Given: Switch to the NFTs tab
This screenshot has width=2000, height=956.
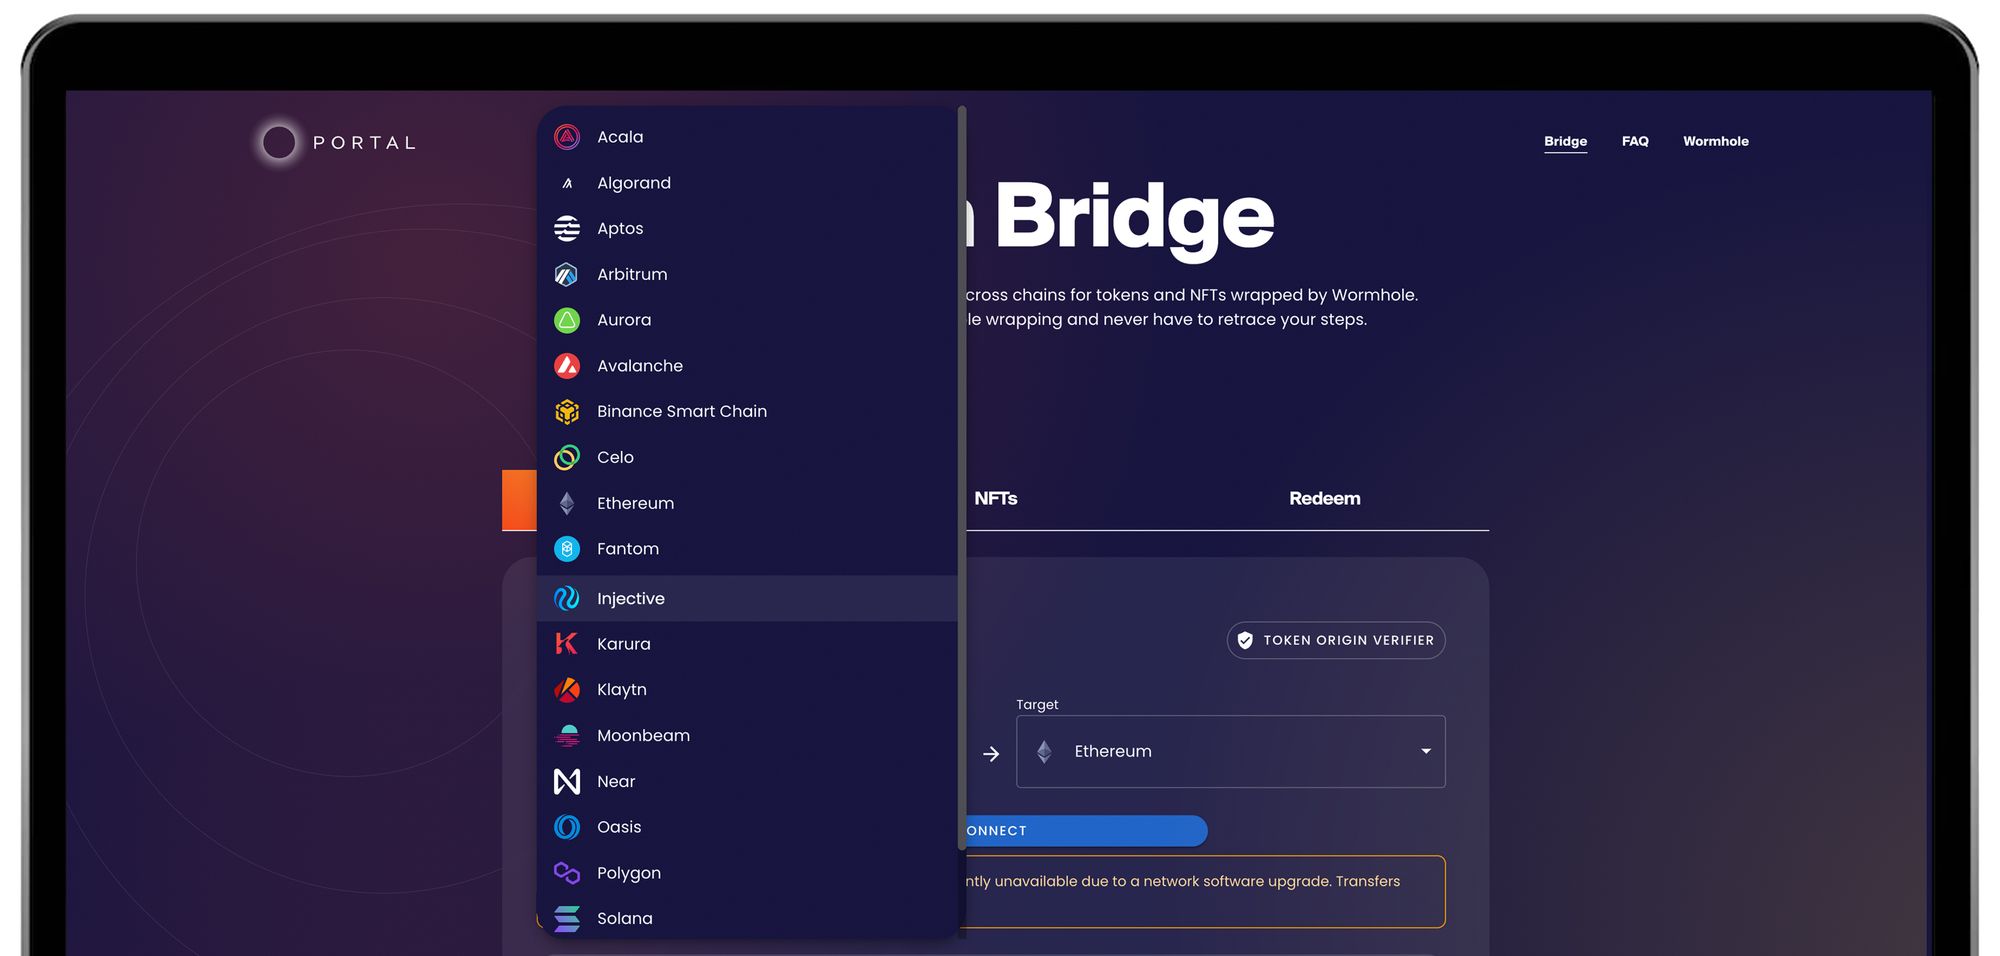Looking at the screenshot, I should [x=996, y=498].
